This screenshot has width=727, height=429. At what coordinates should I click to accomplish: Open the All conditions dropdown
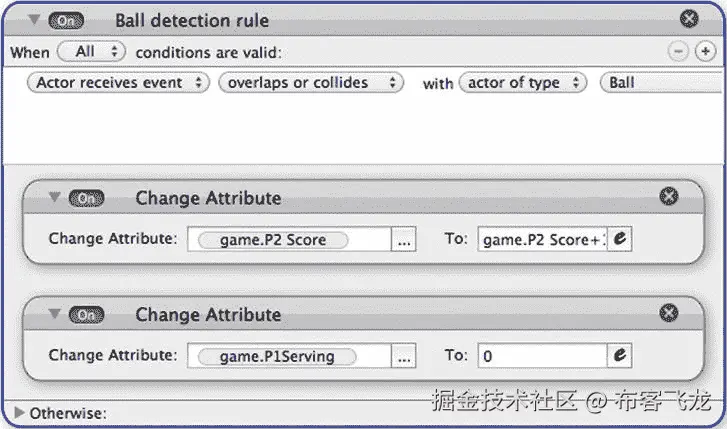(x=91, y=51)
